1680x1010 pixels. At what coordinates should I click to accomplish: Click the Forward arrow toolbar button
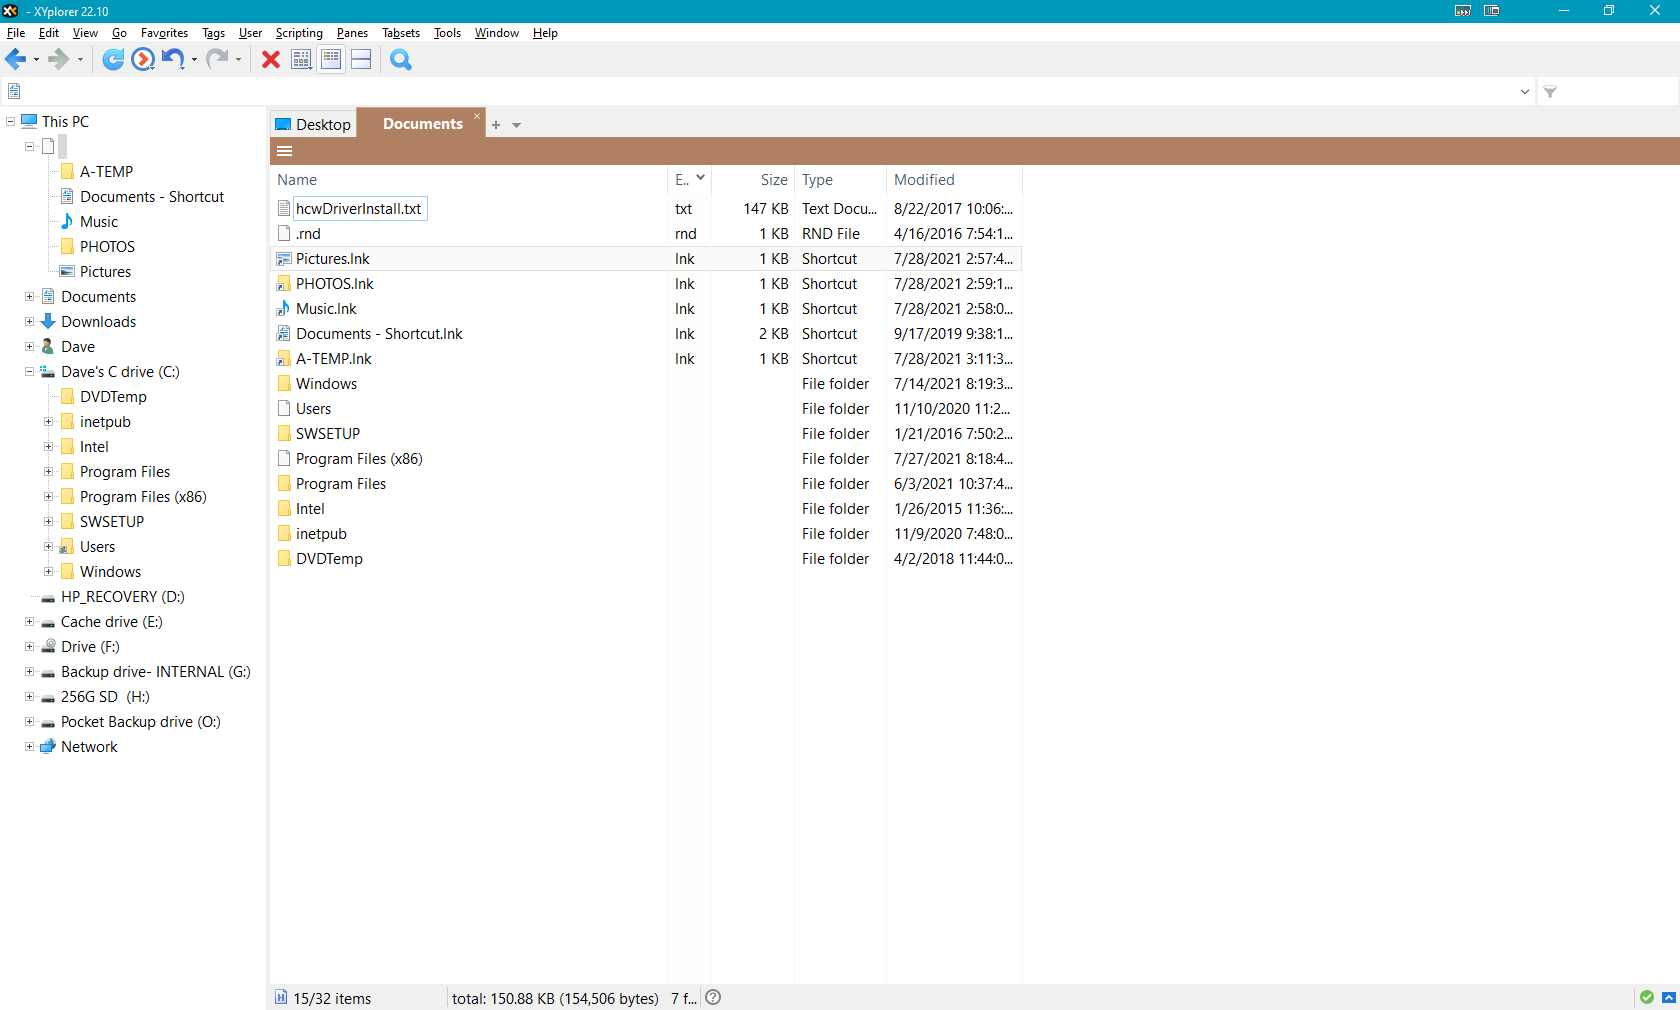pyautogui.click(x=59, y=60)
